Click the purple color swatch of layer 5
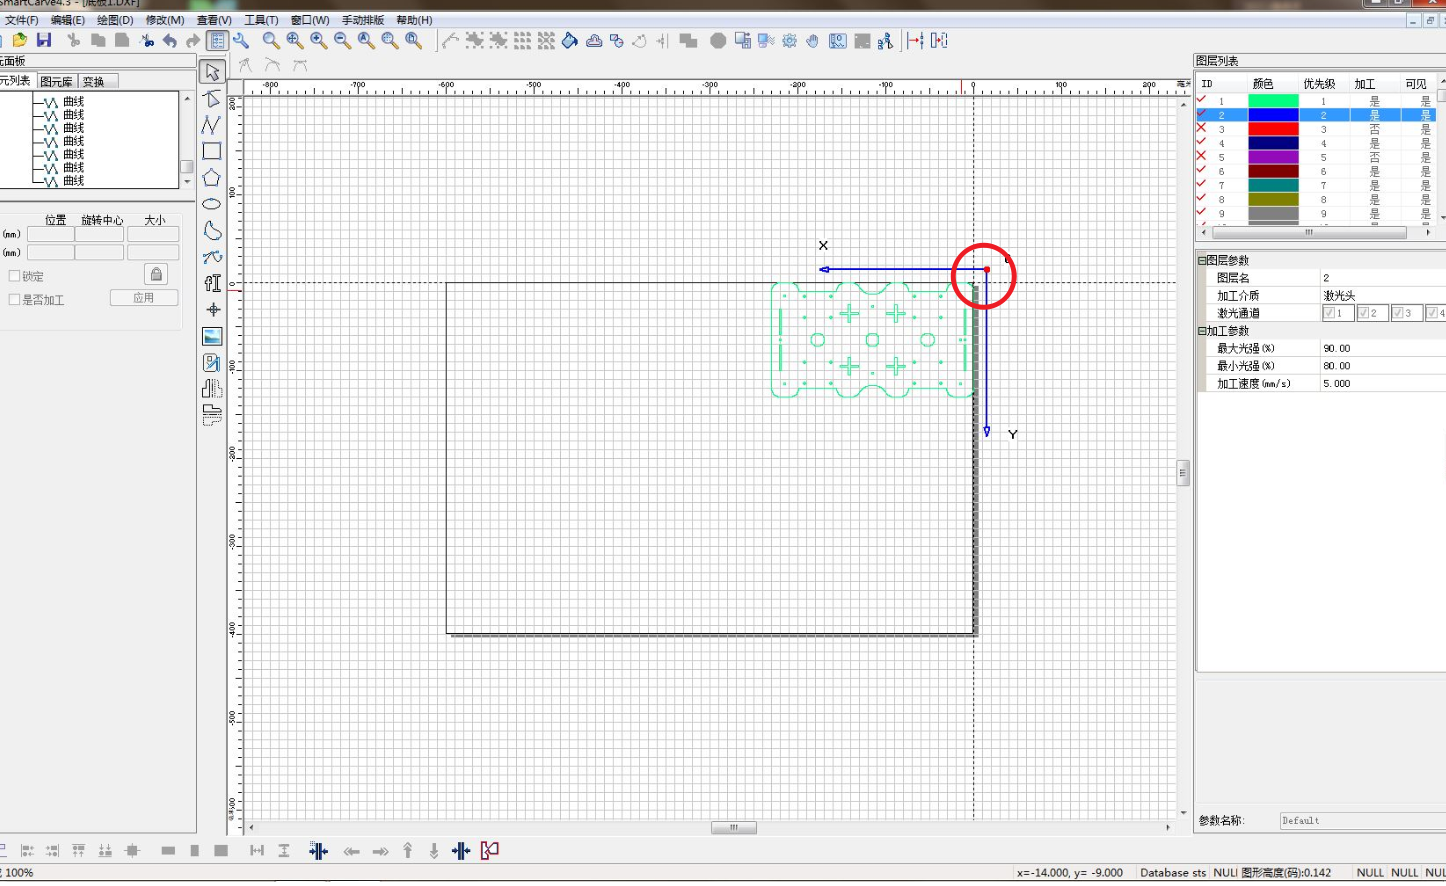The image size is (1446, 886). 1273,157
